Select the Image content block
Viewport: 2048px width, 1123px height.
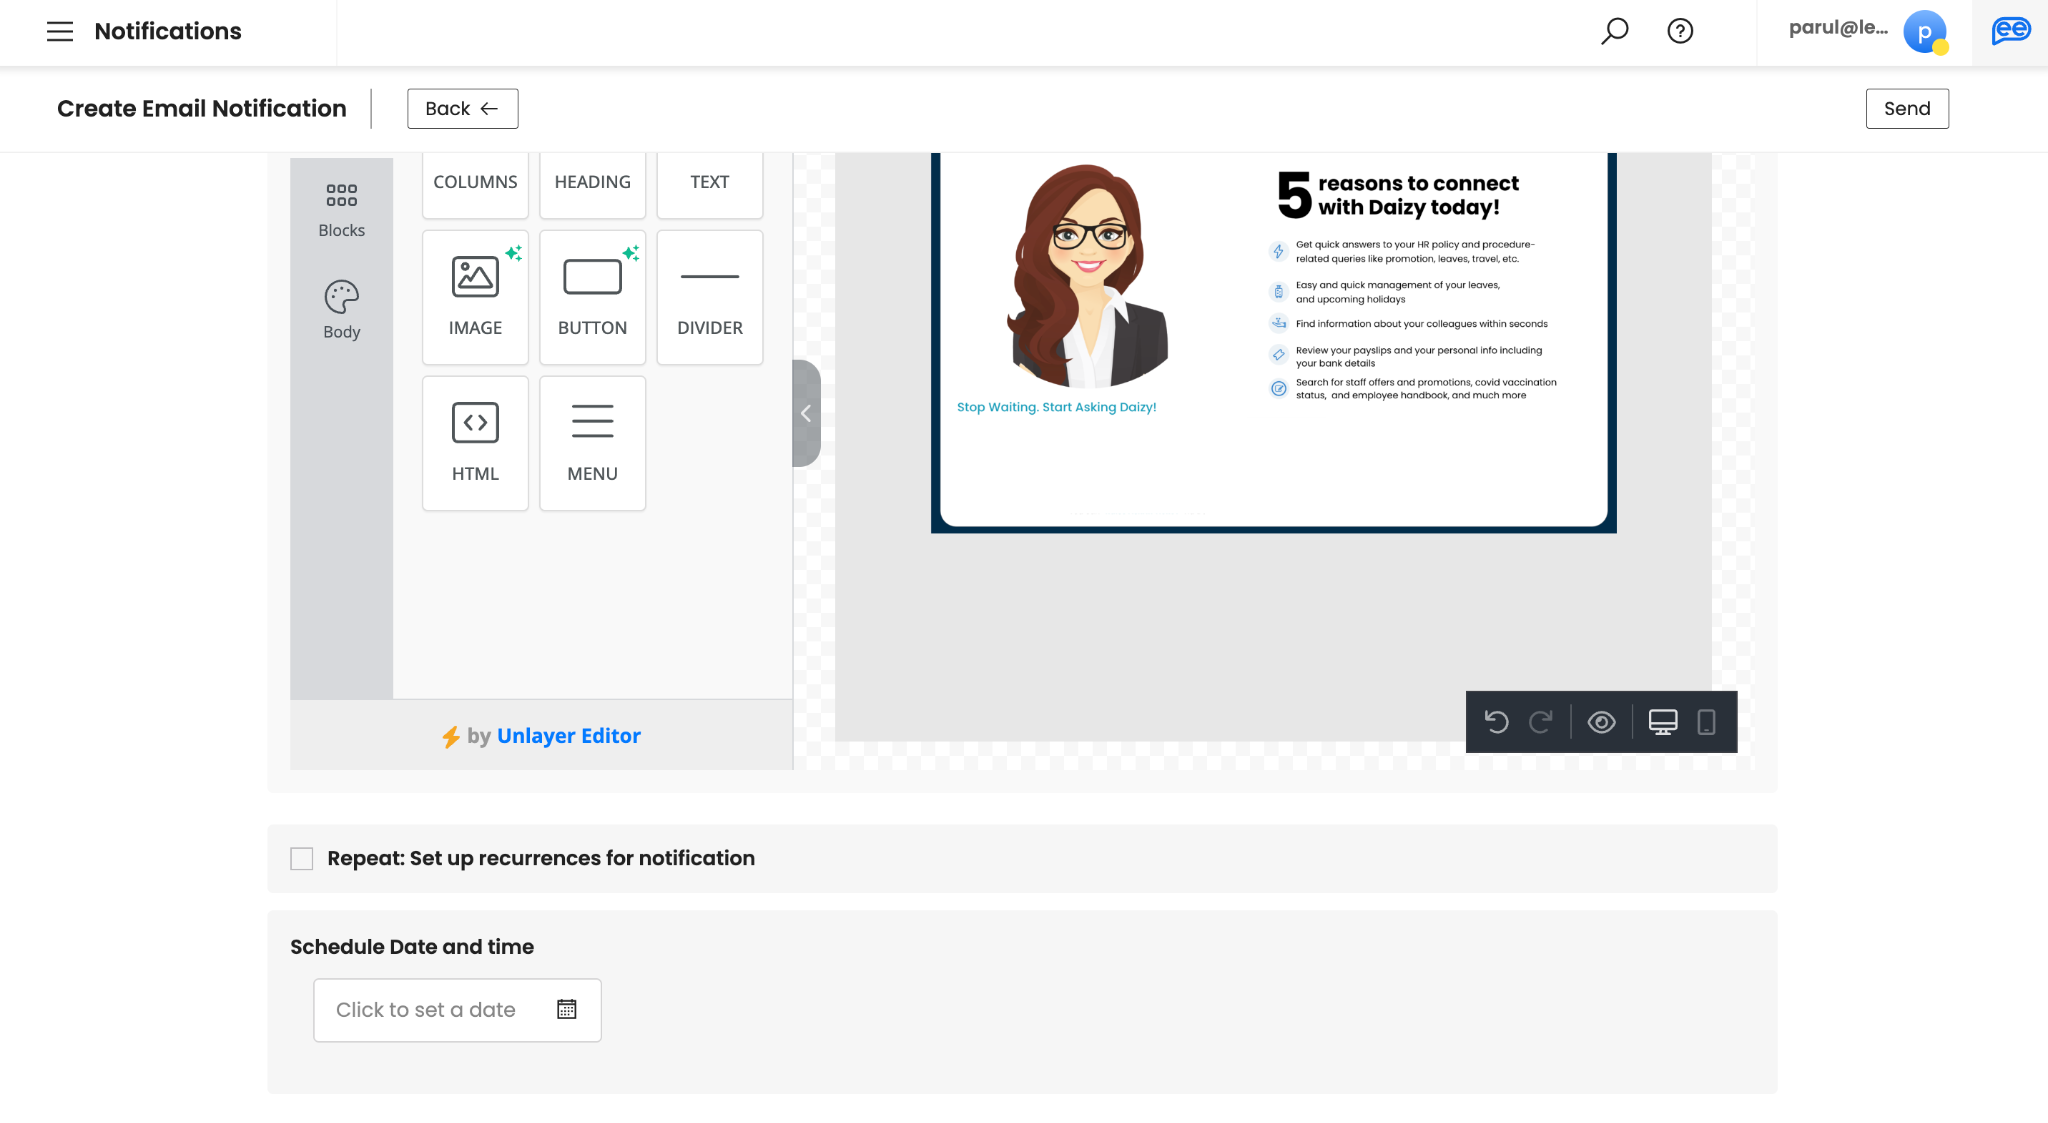pyautogui.click(x=475, y=297)
